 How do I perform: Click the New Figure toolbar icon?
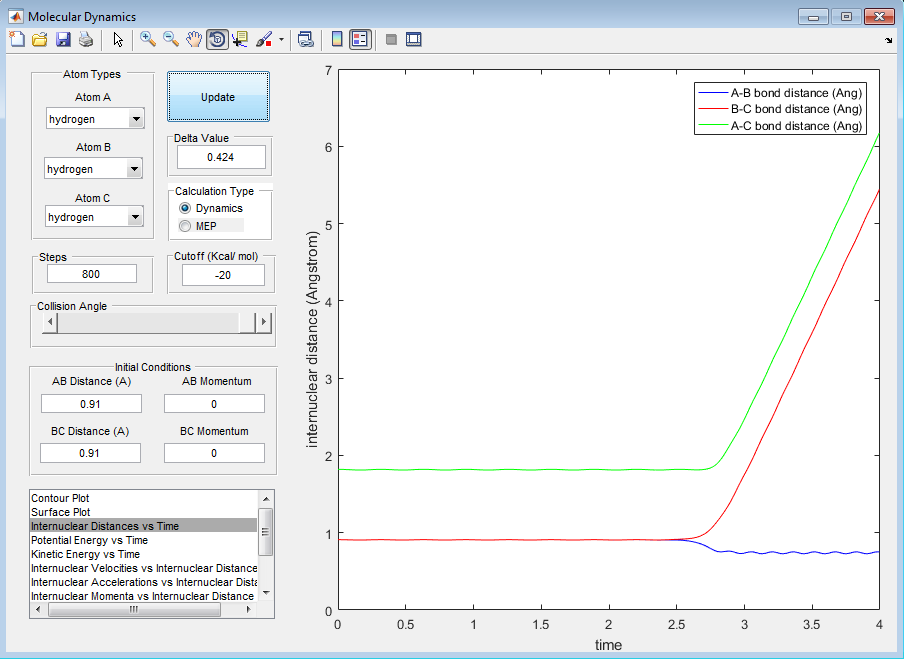tap(17, 40)
